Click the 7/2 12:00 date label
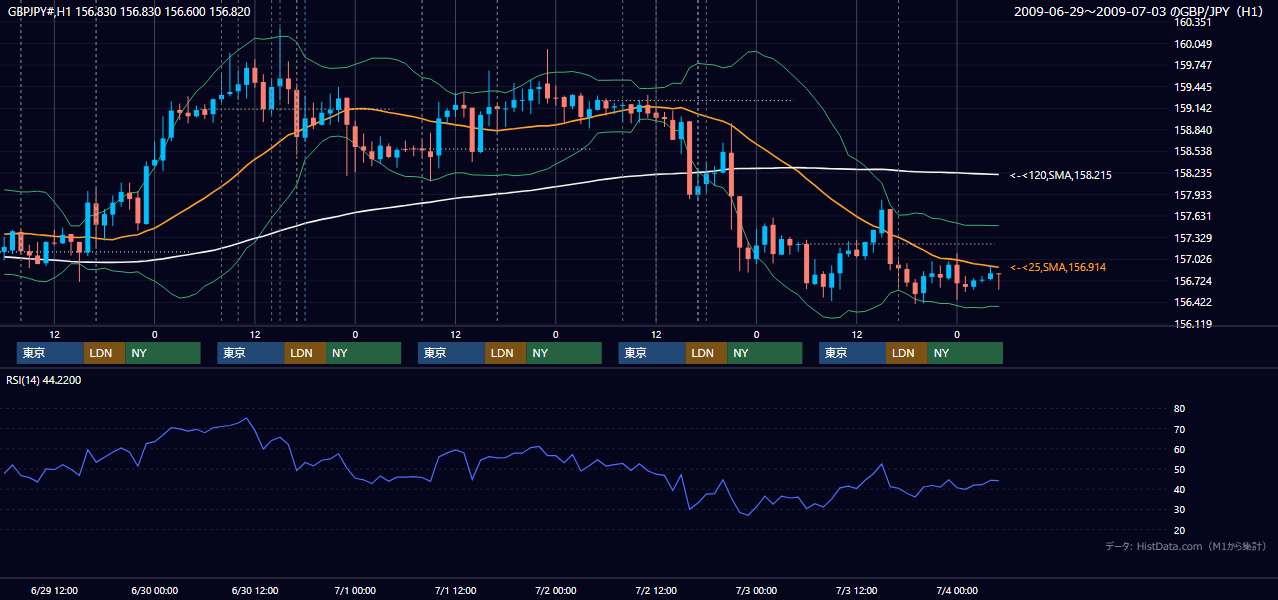The image size is (1278, 600). click(x=656, y=590)
